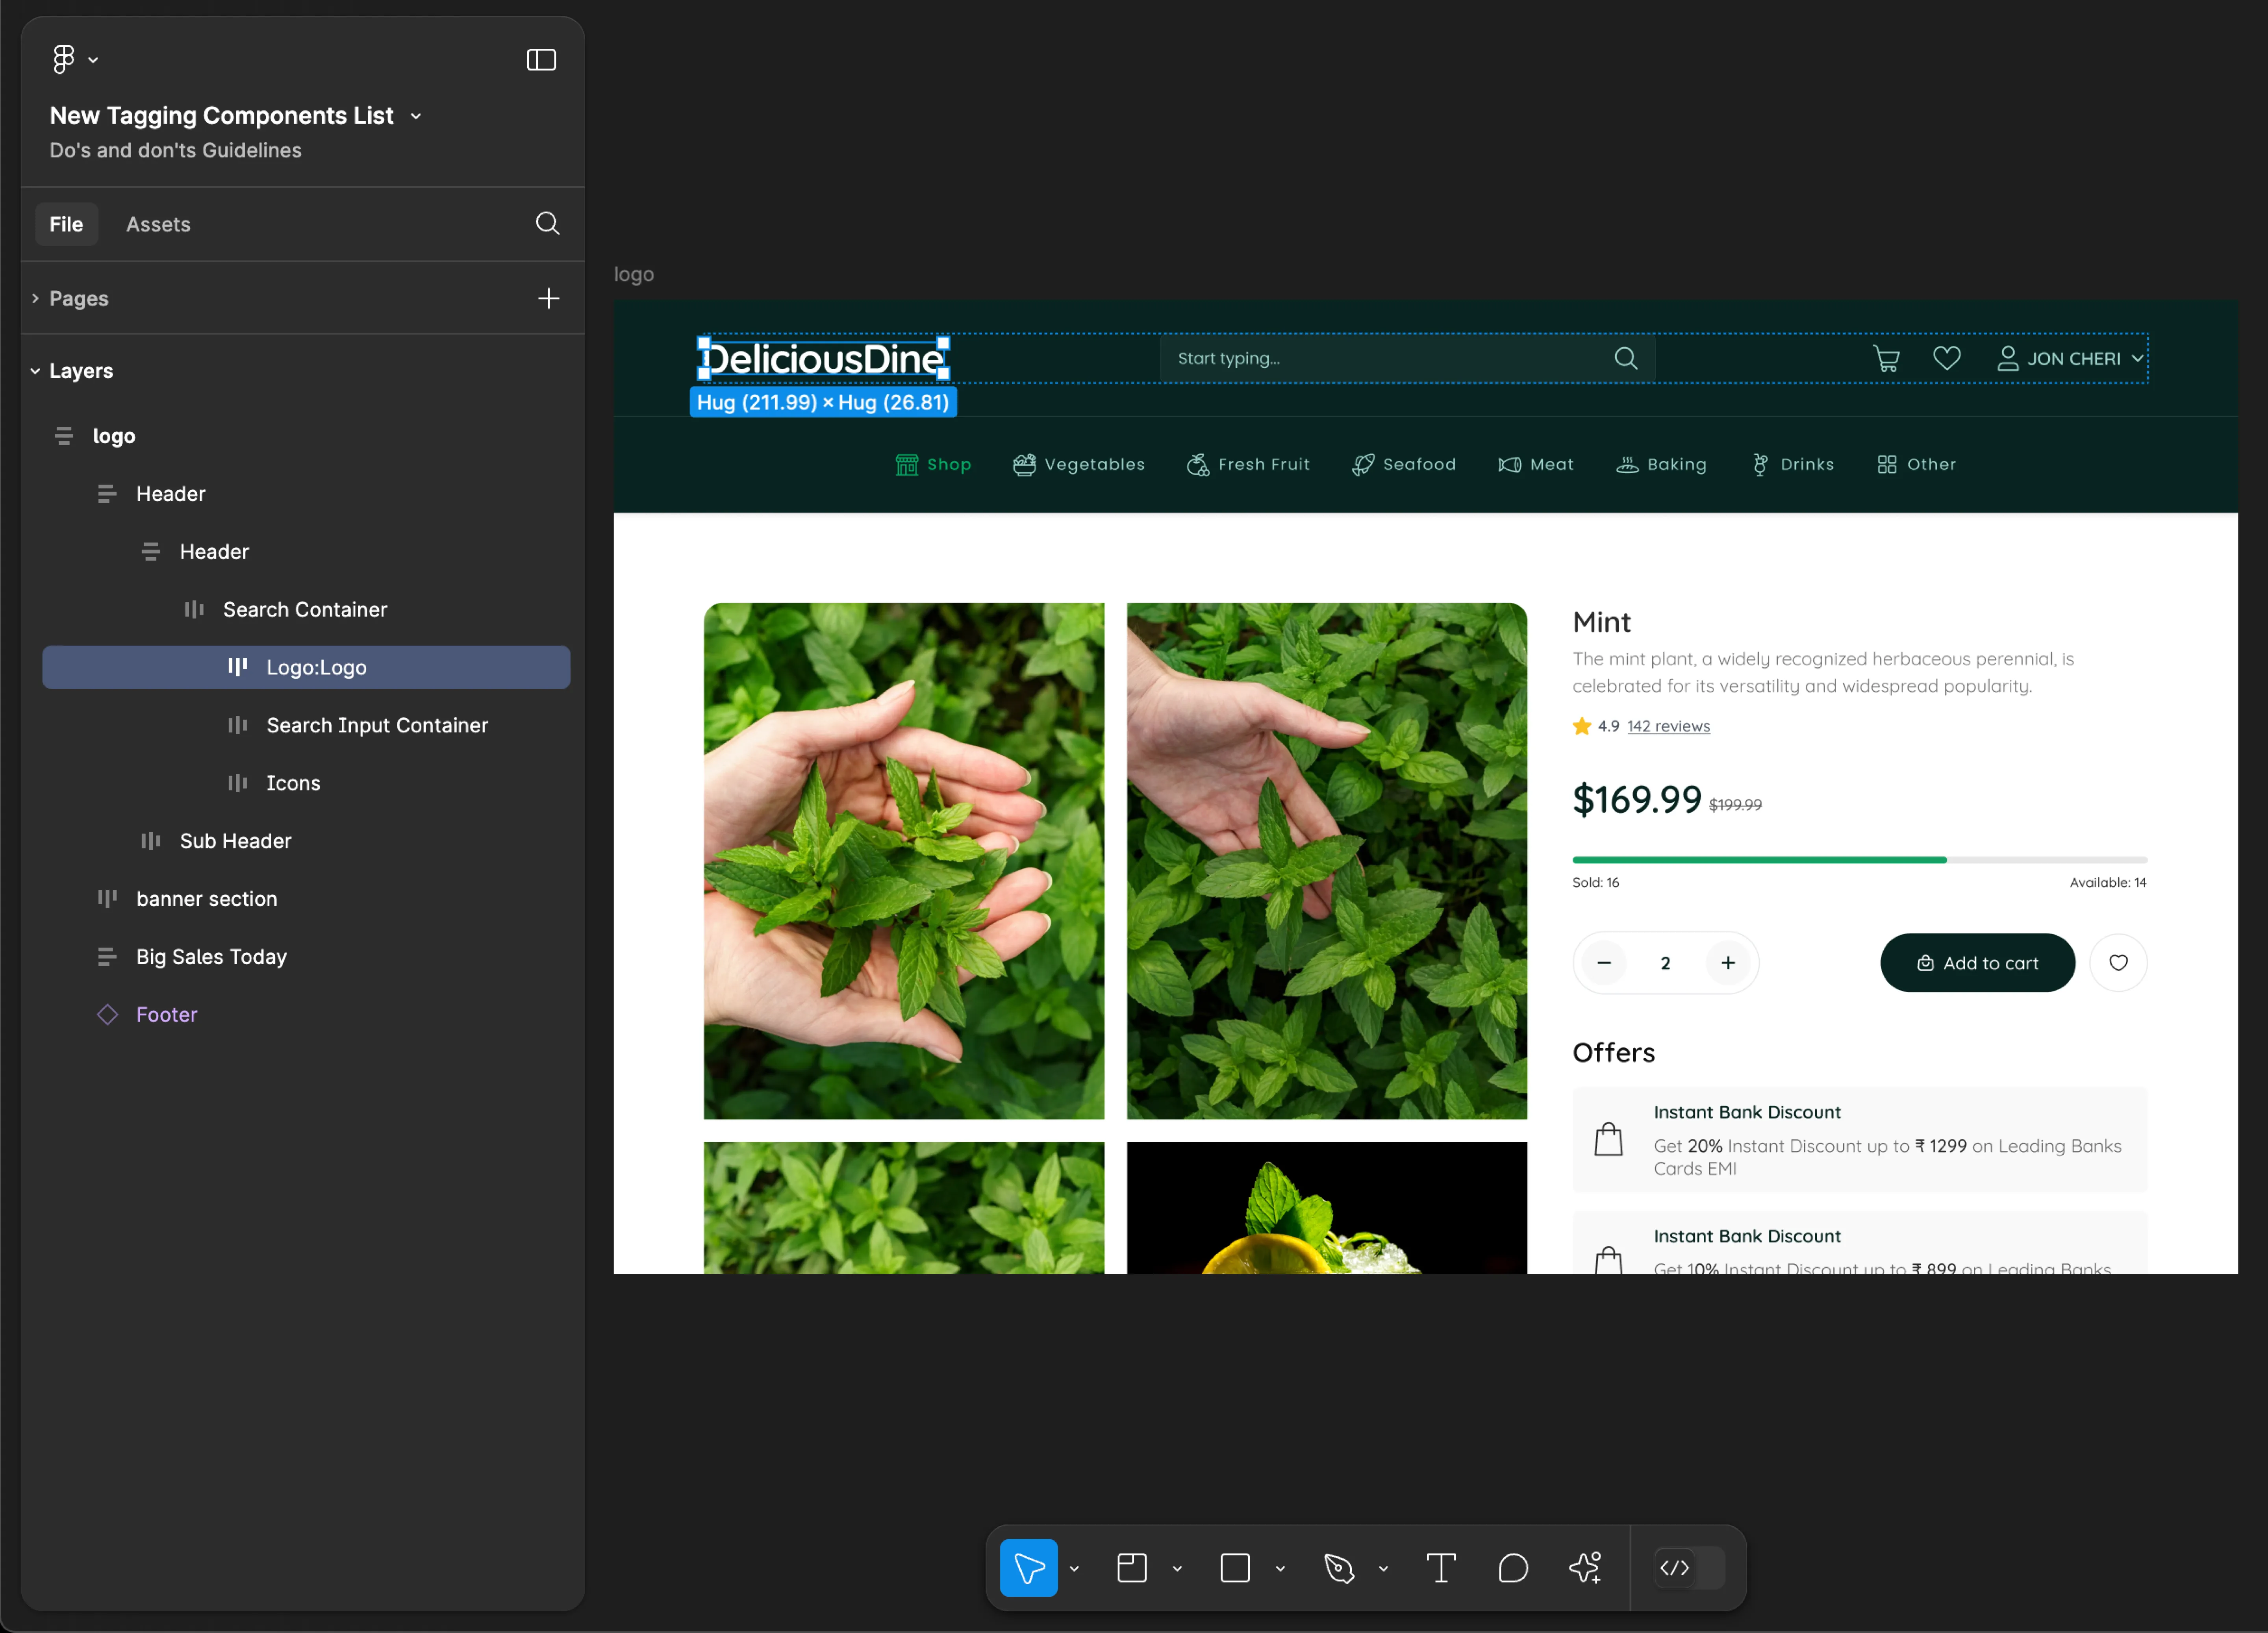Click the Code view toggle icon
The height and width of the screenshot is (1633, 2268).
click(x=1675, y=1568)
